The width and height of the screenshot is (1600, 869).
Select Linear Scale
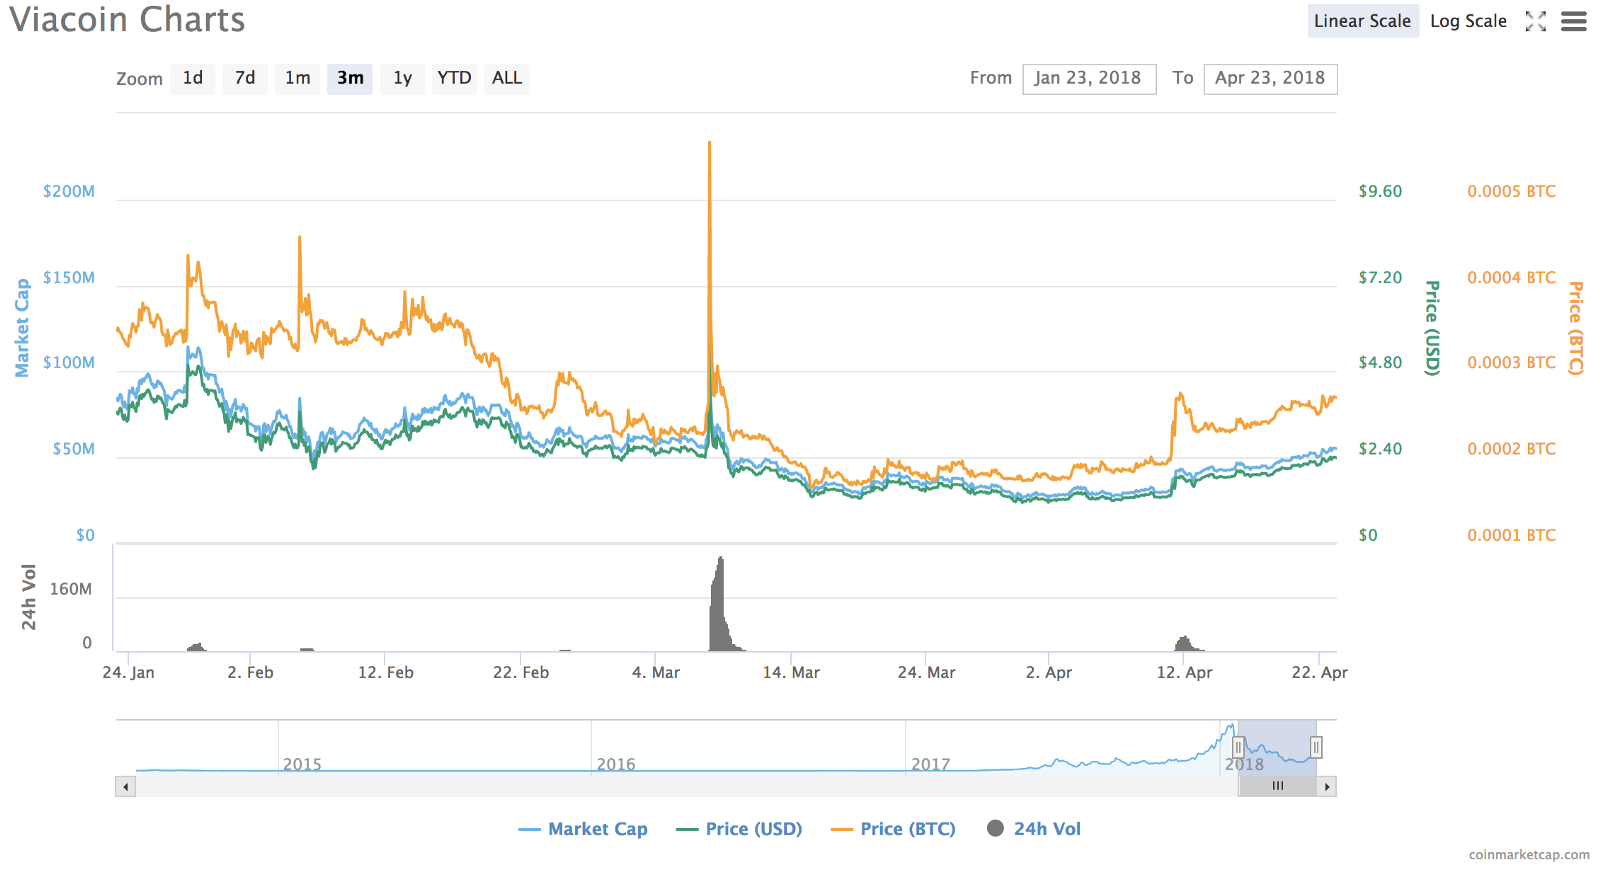click(x=1363, y=21)
